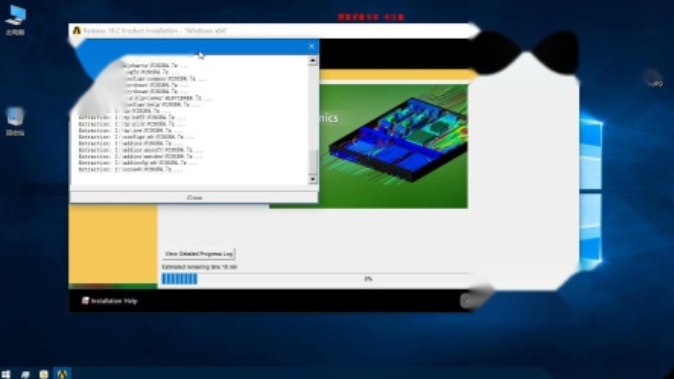Click the 5% progress percentage label
Screen dimensions: 674x379
pyautogui.click(x=368, y=279)
